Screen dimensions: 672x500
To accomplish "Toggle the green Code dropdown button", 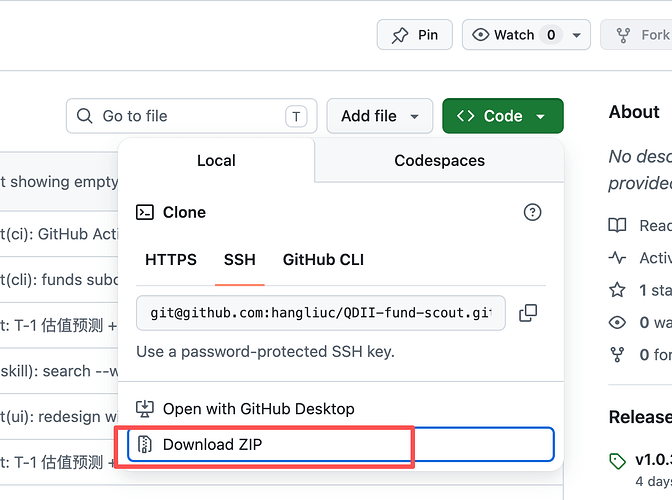I will coord(503,116).
